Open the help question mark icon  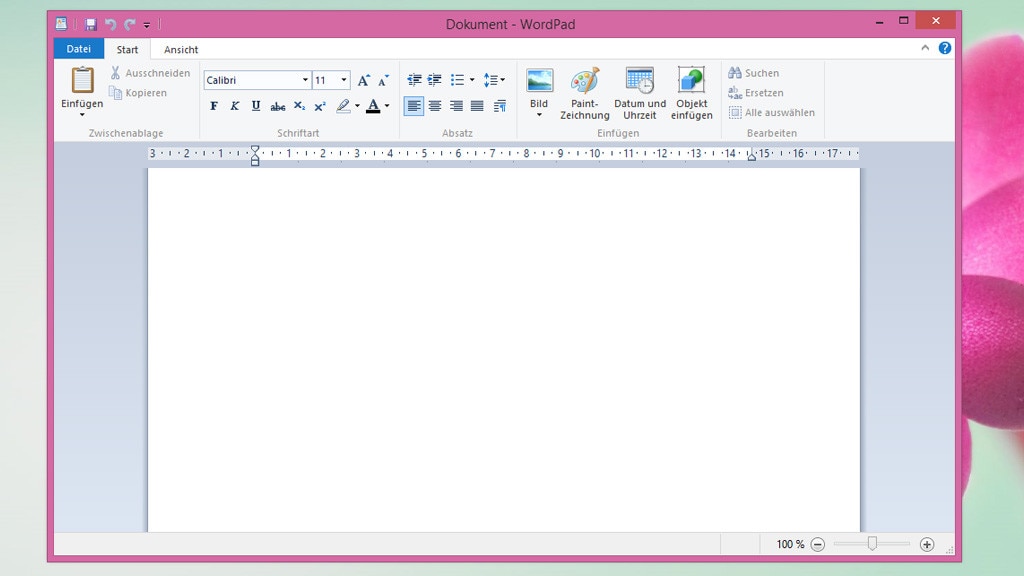[945, 48]
